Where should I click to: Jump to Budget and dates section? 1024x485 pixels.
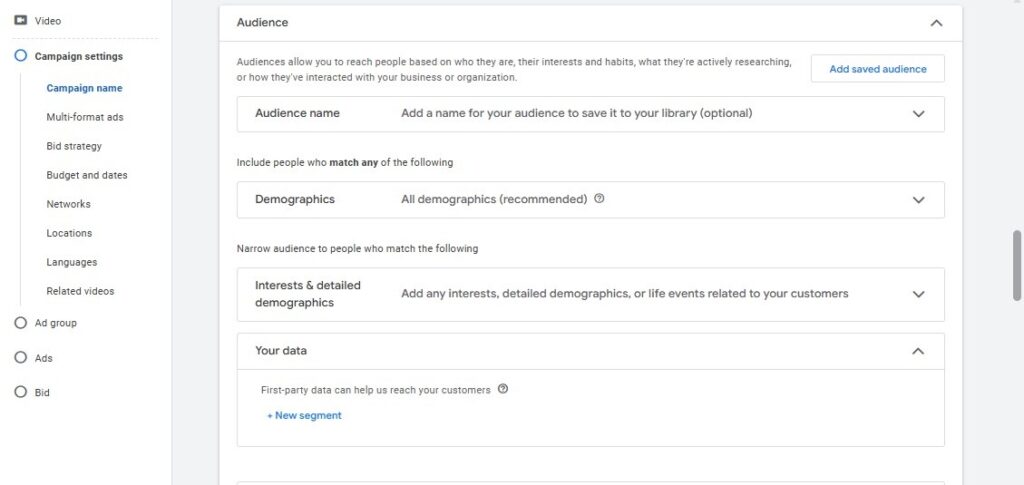[87, 175]
